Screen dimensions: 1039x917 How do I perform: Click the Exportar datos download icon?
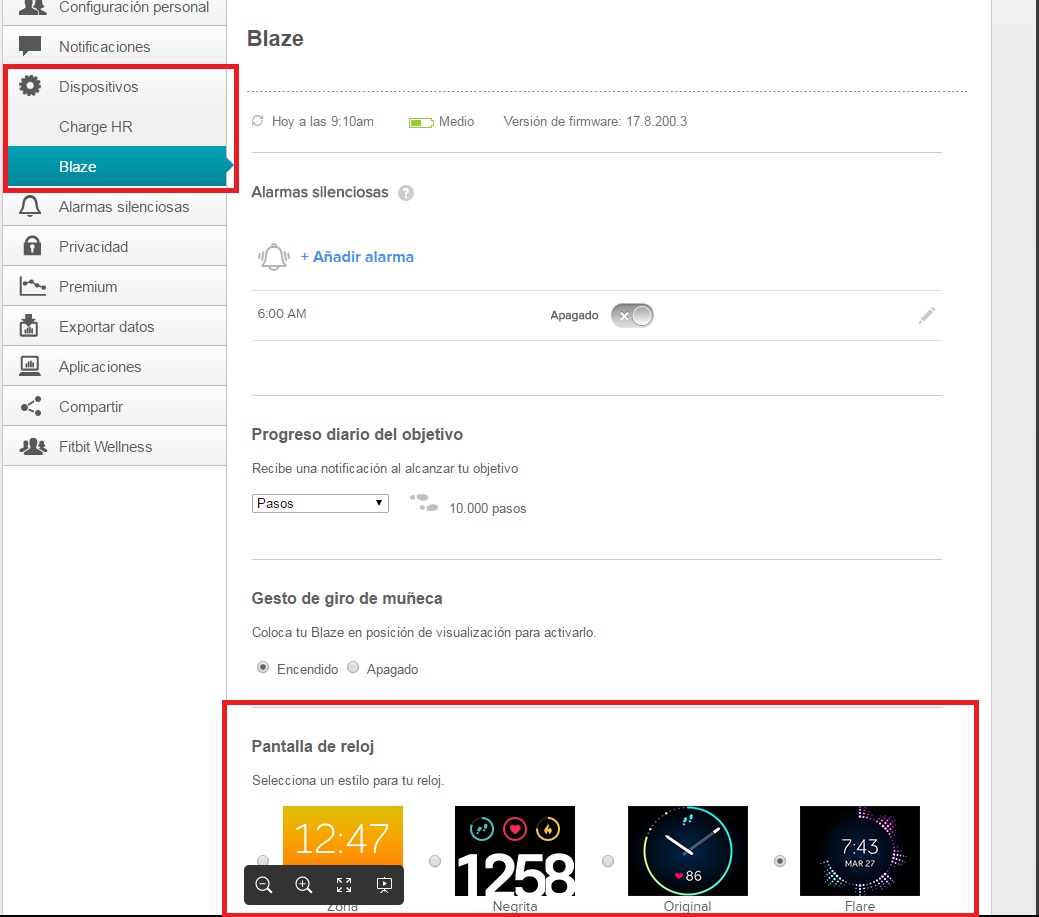click(x=28, y=325)
